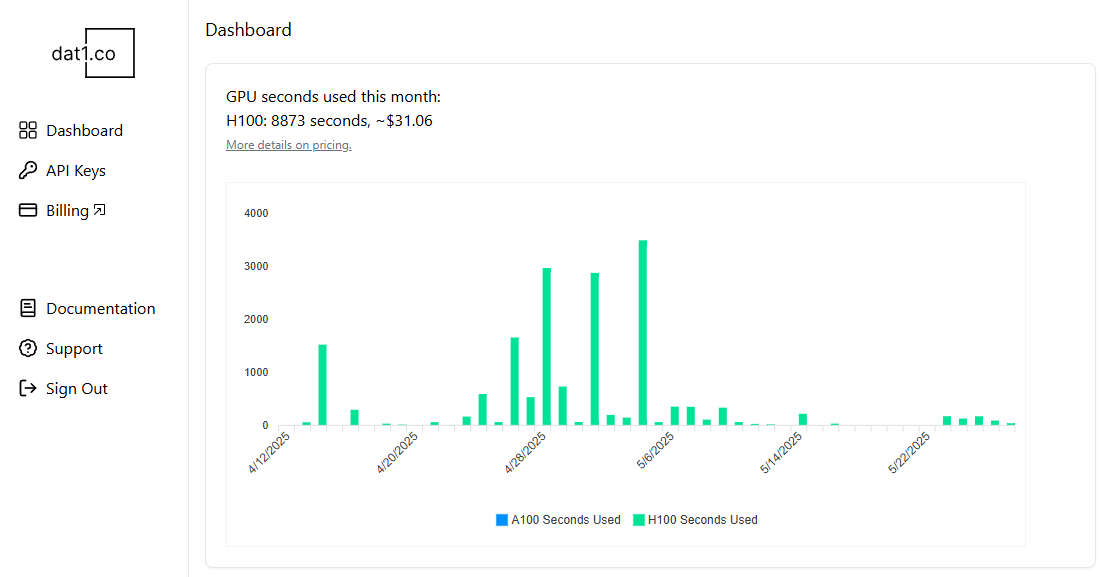Open the Documentation sidebar label
Viewport: 1108px width, 577px height.
(100, 309)
